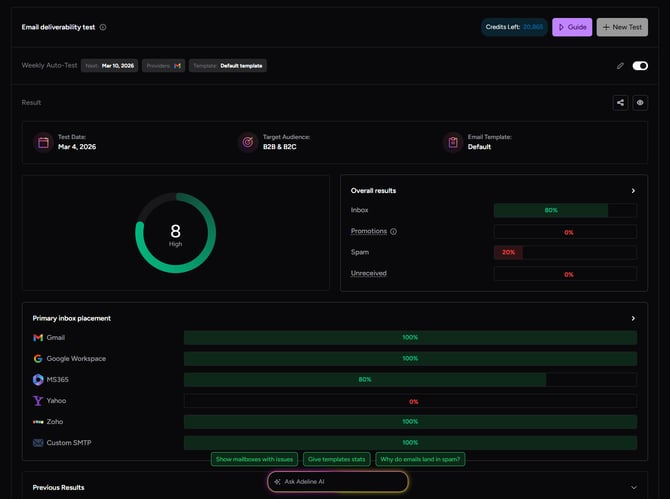Click Show mailboxes with issues suggestion
Viewport: 670px width, 499px height.
coord(254,459)
